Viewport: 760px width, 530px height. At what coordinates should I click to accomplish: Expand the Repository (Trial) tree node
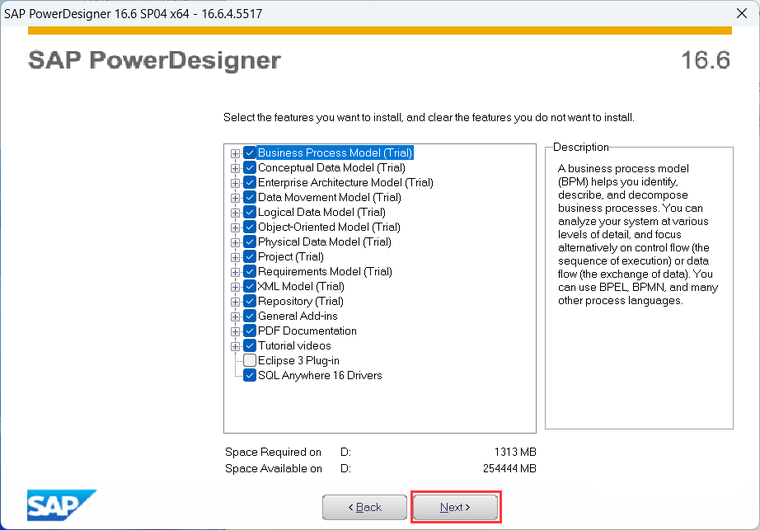[x=235, y=302]
